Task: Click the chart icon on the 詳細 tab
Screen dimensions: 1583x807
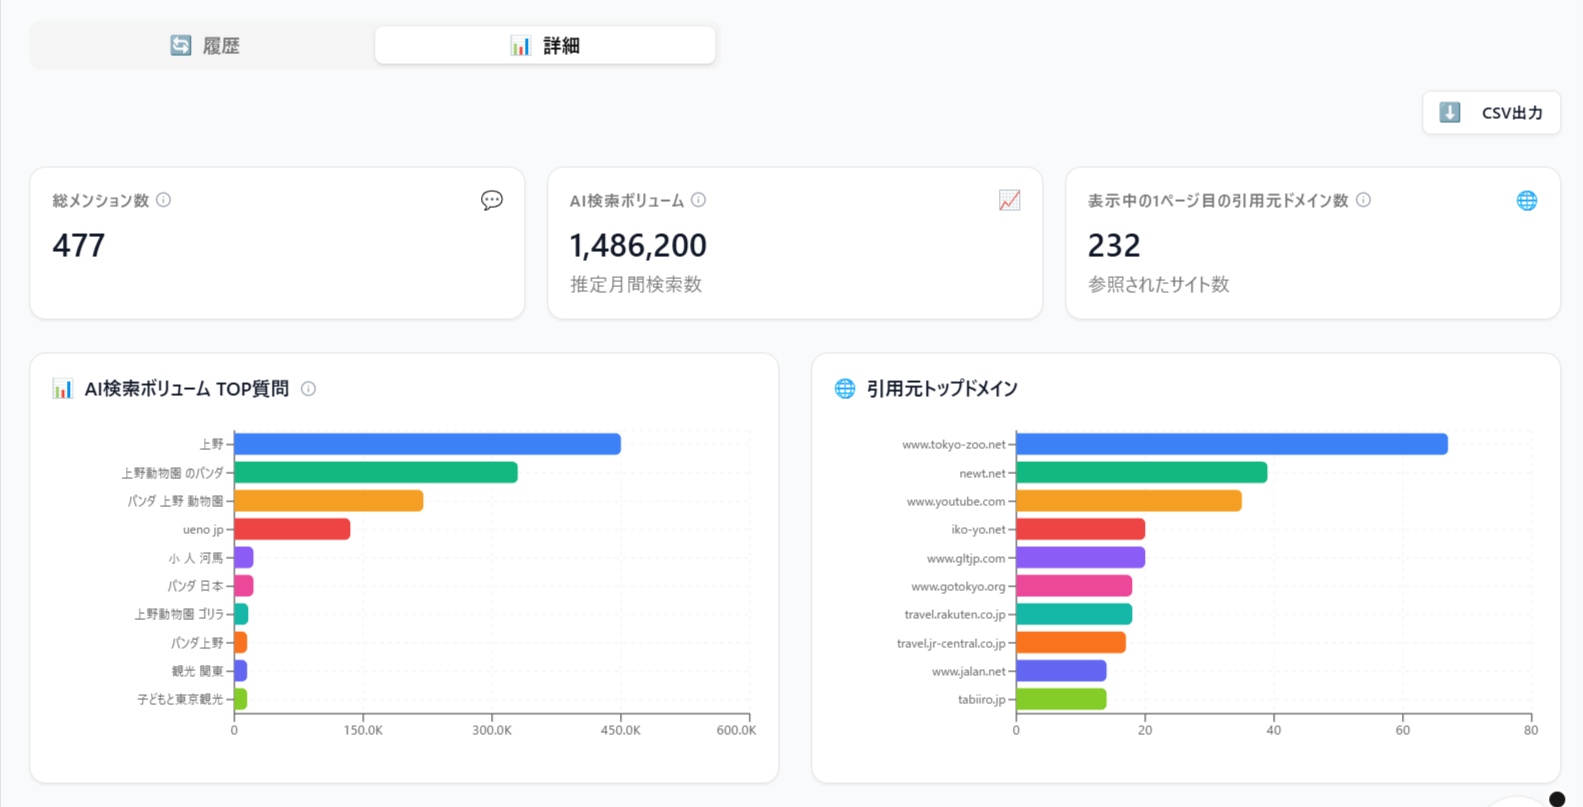Action: point(520,46)
